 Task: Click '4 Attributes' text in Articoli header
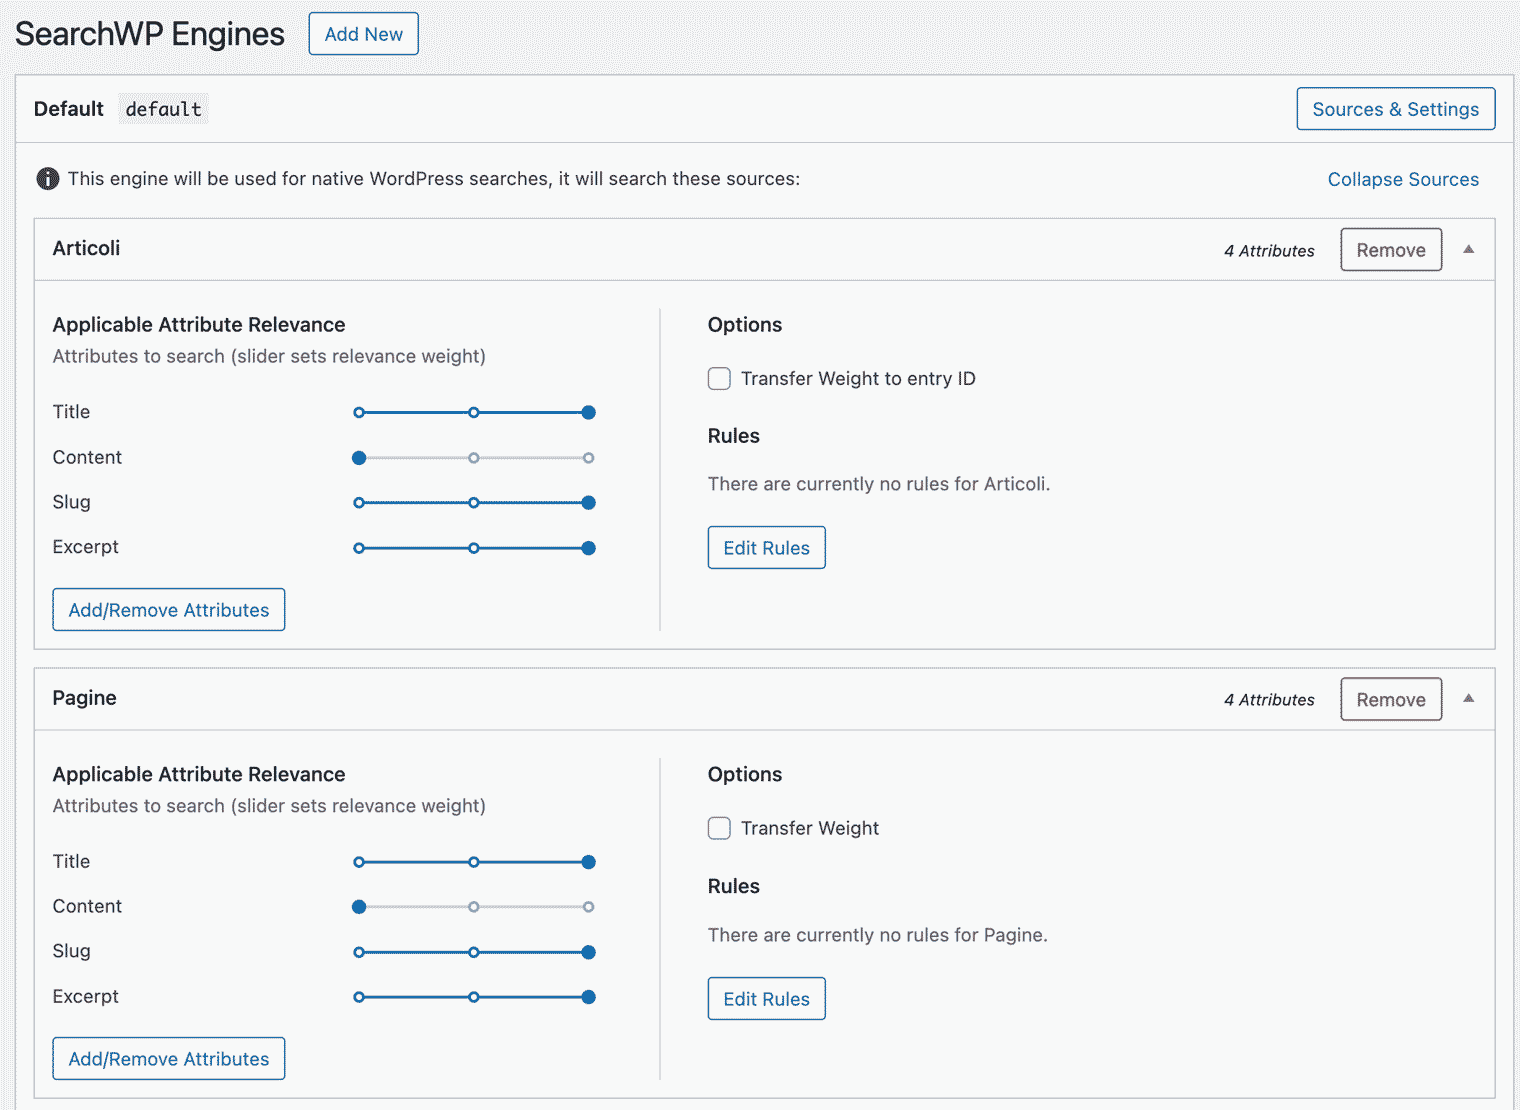point(1269,251)
